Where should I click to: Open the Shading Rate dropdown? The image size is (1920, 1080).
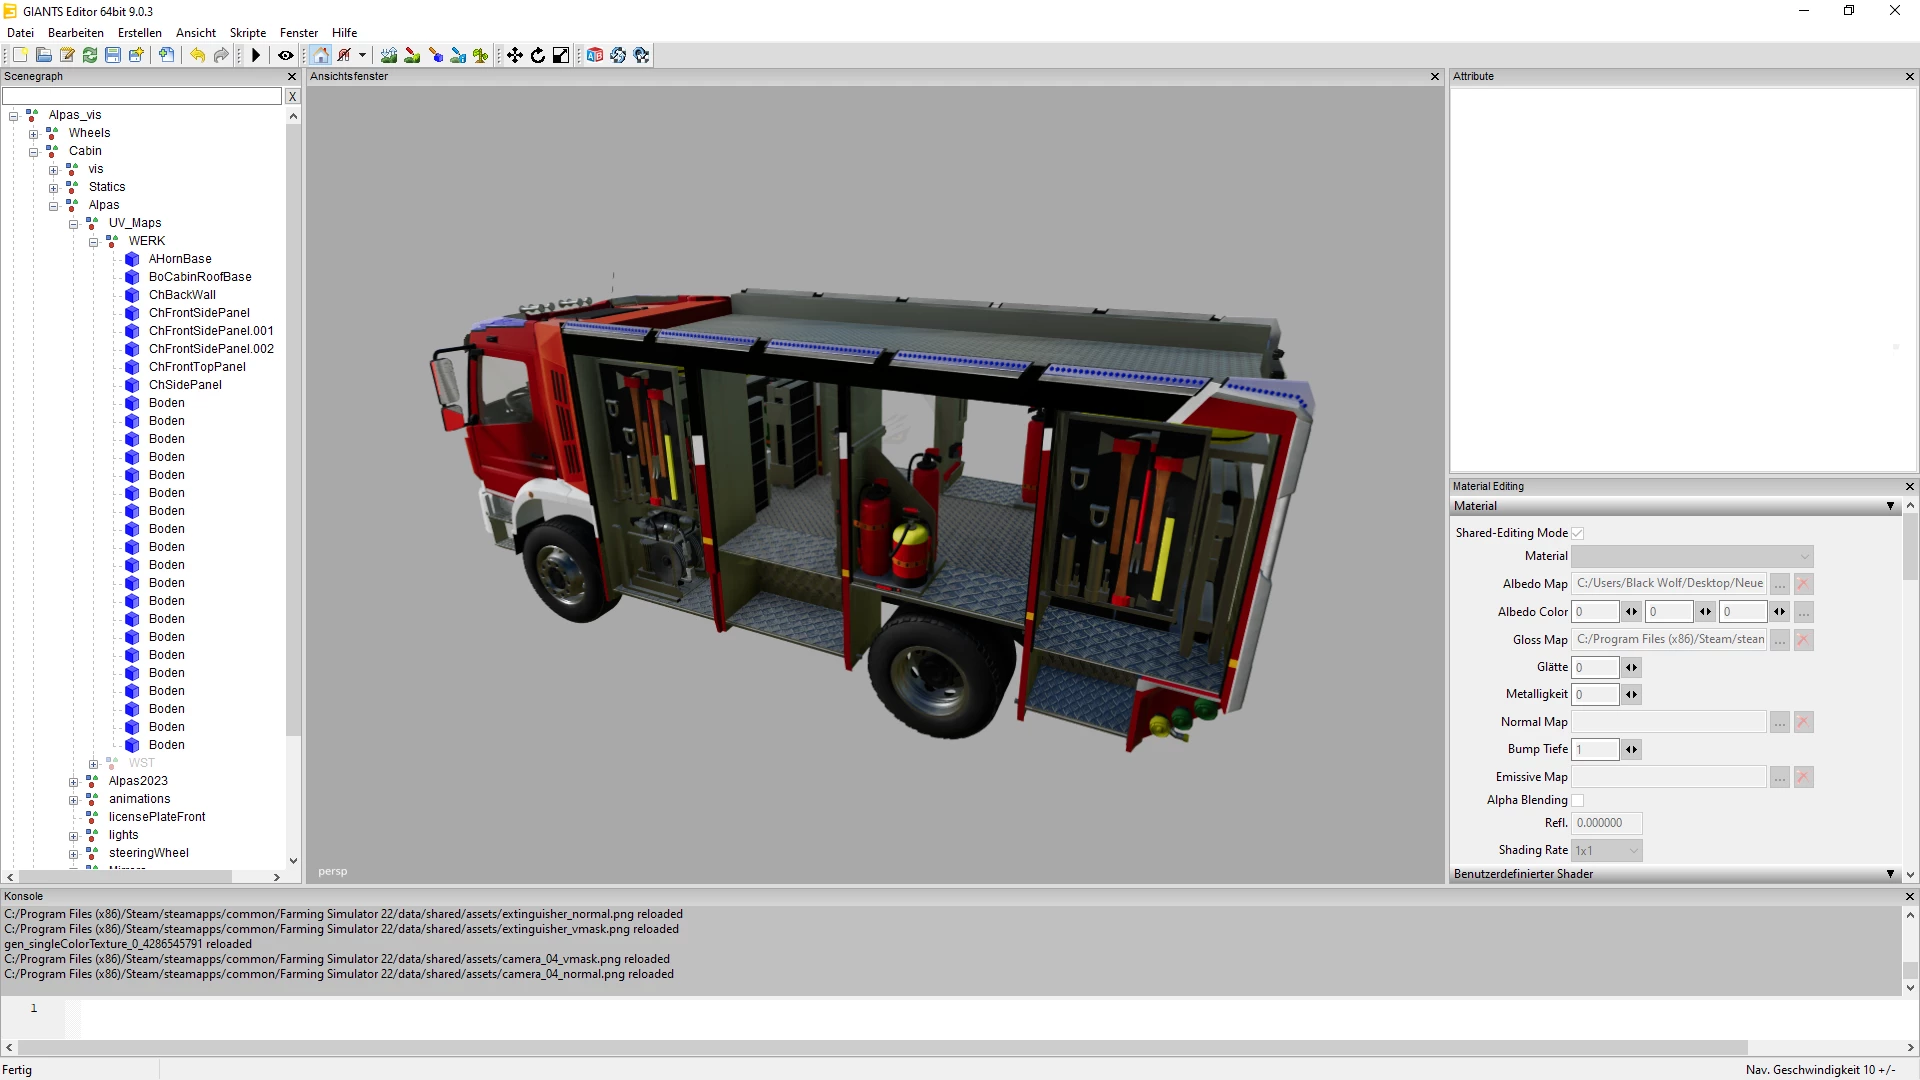point(1607,850)
